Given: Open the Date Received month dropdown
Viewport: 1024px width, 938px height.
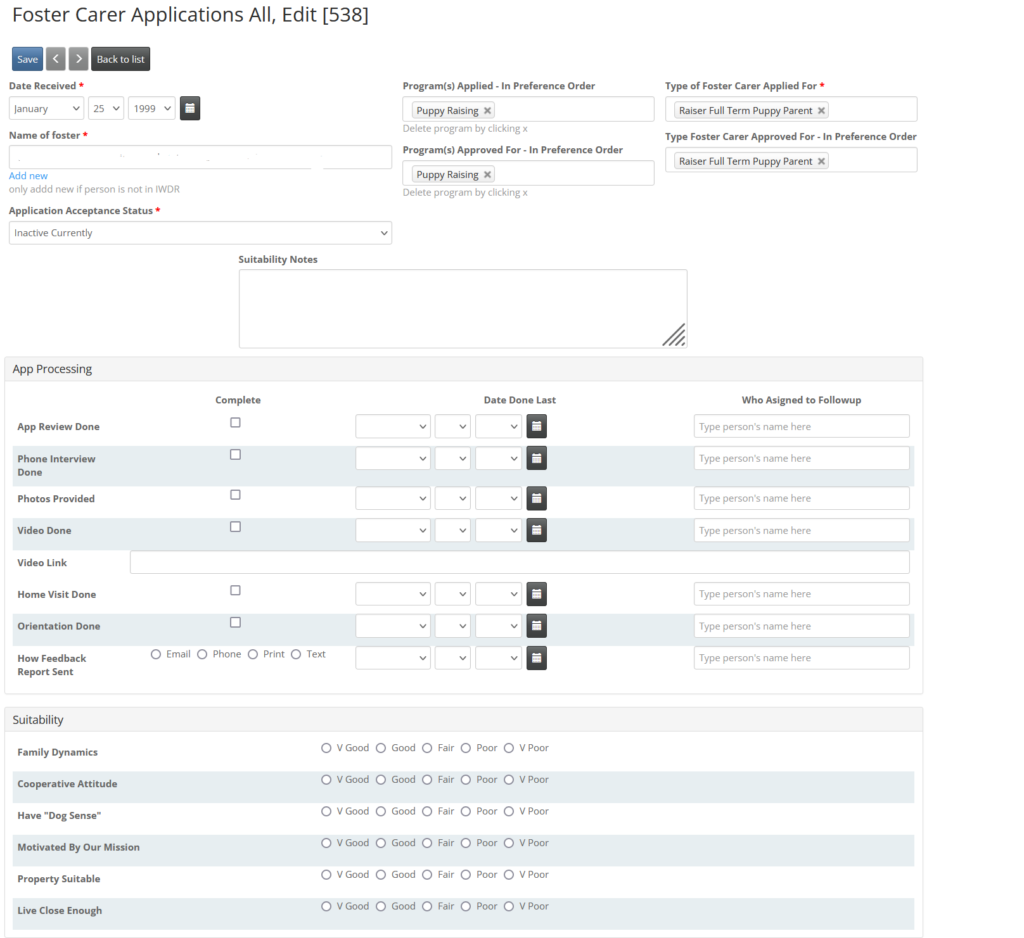Looking at the screenshot, I should (x=46, y=108).
